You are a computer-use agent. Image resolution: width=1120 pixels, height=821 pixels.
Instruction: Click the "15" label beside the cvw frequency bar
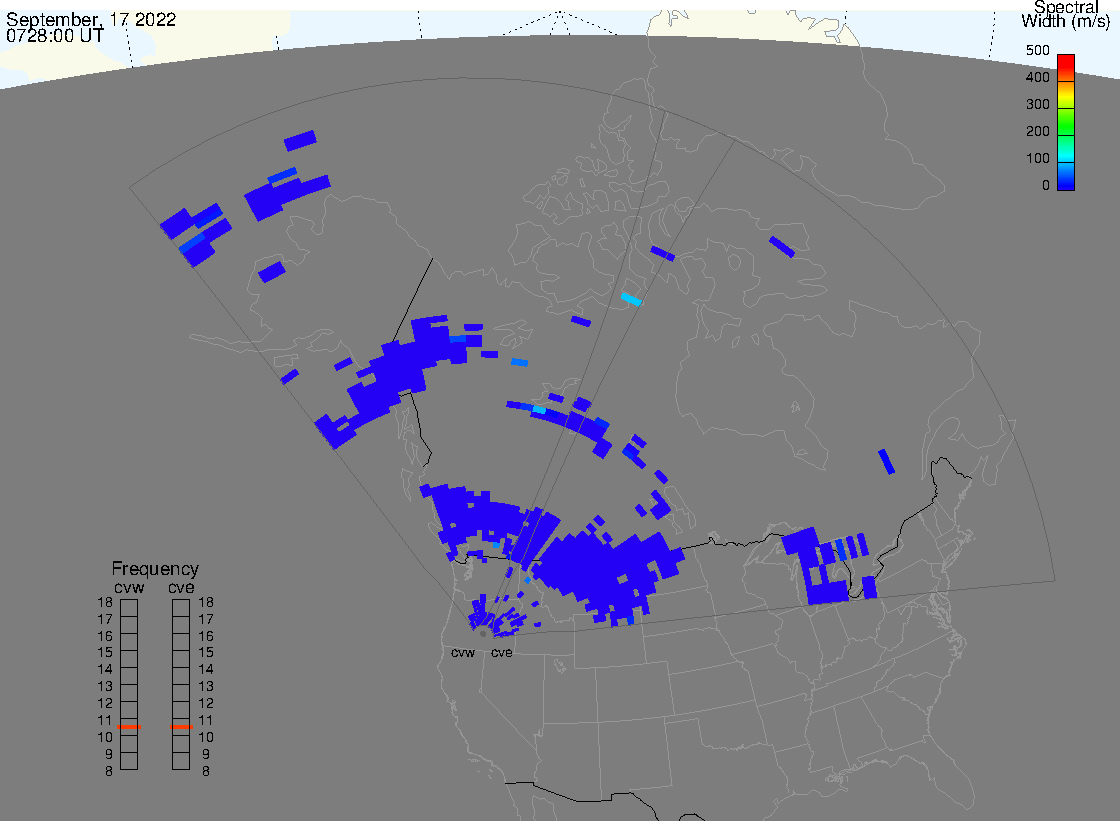click(105, 652)
